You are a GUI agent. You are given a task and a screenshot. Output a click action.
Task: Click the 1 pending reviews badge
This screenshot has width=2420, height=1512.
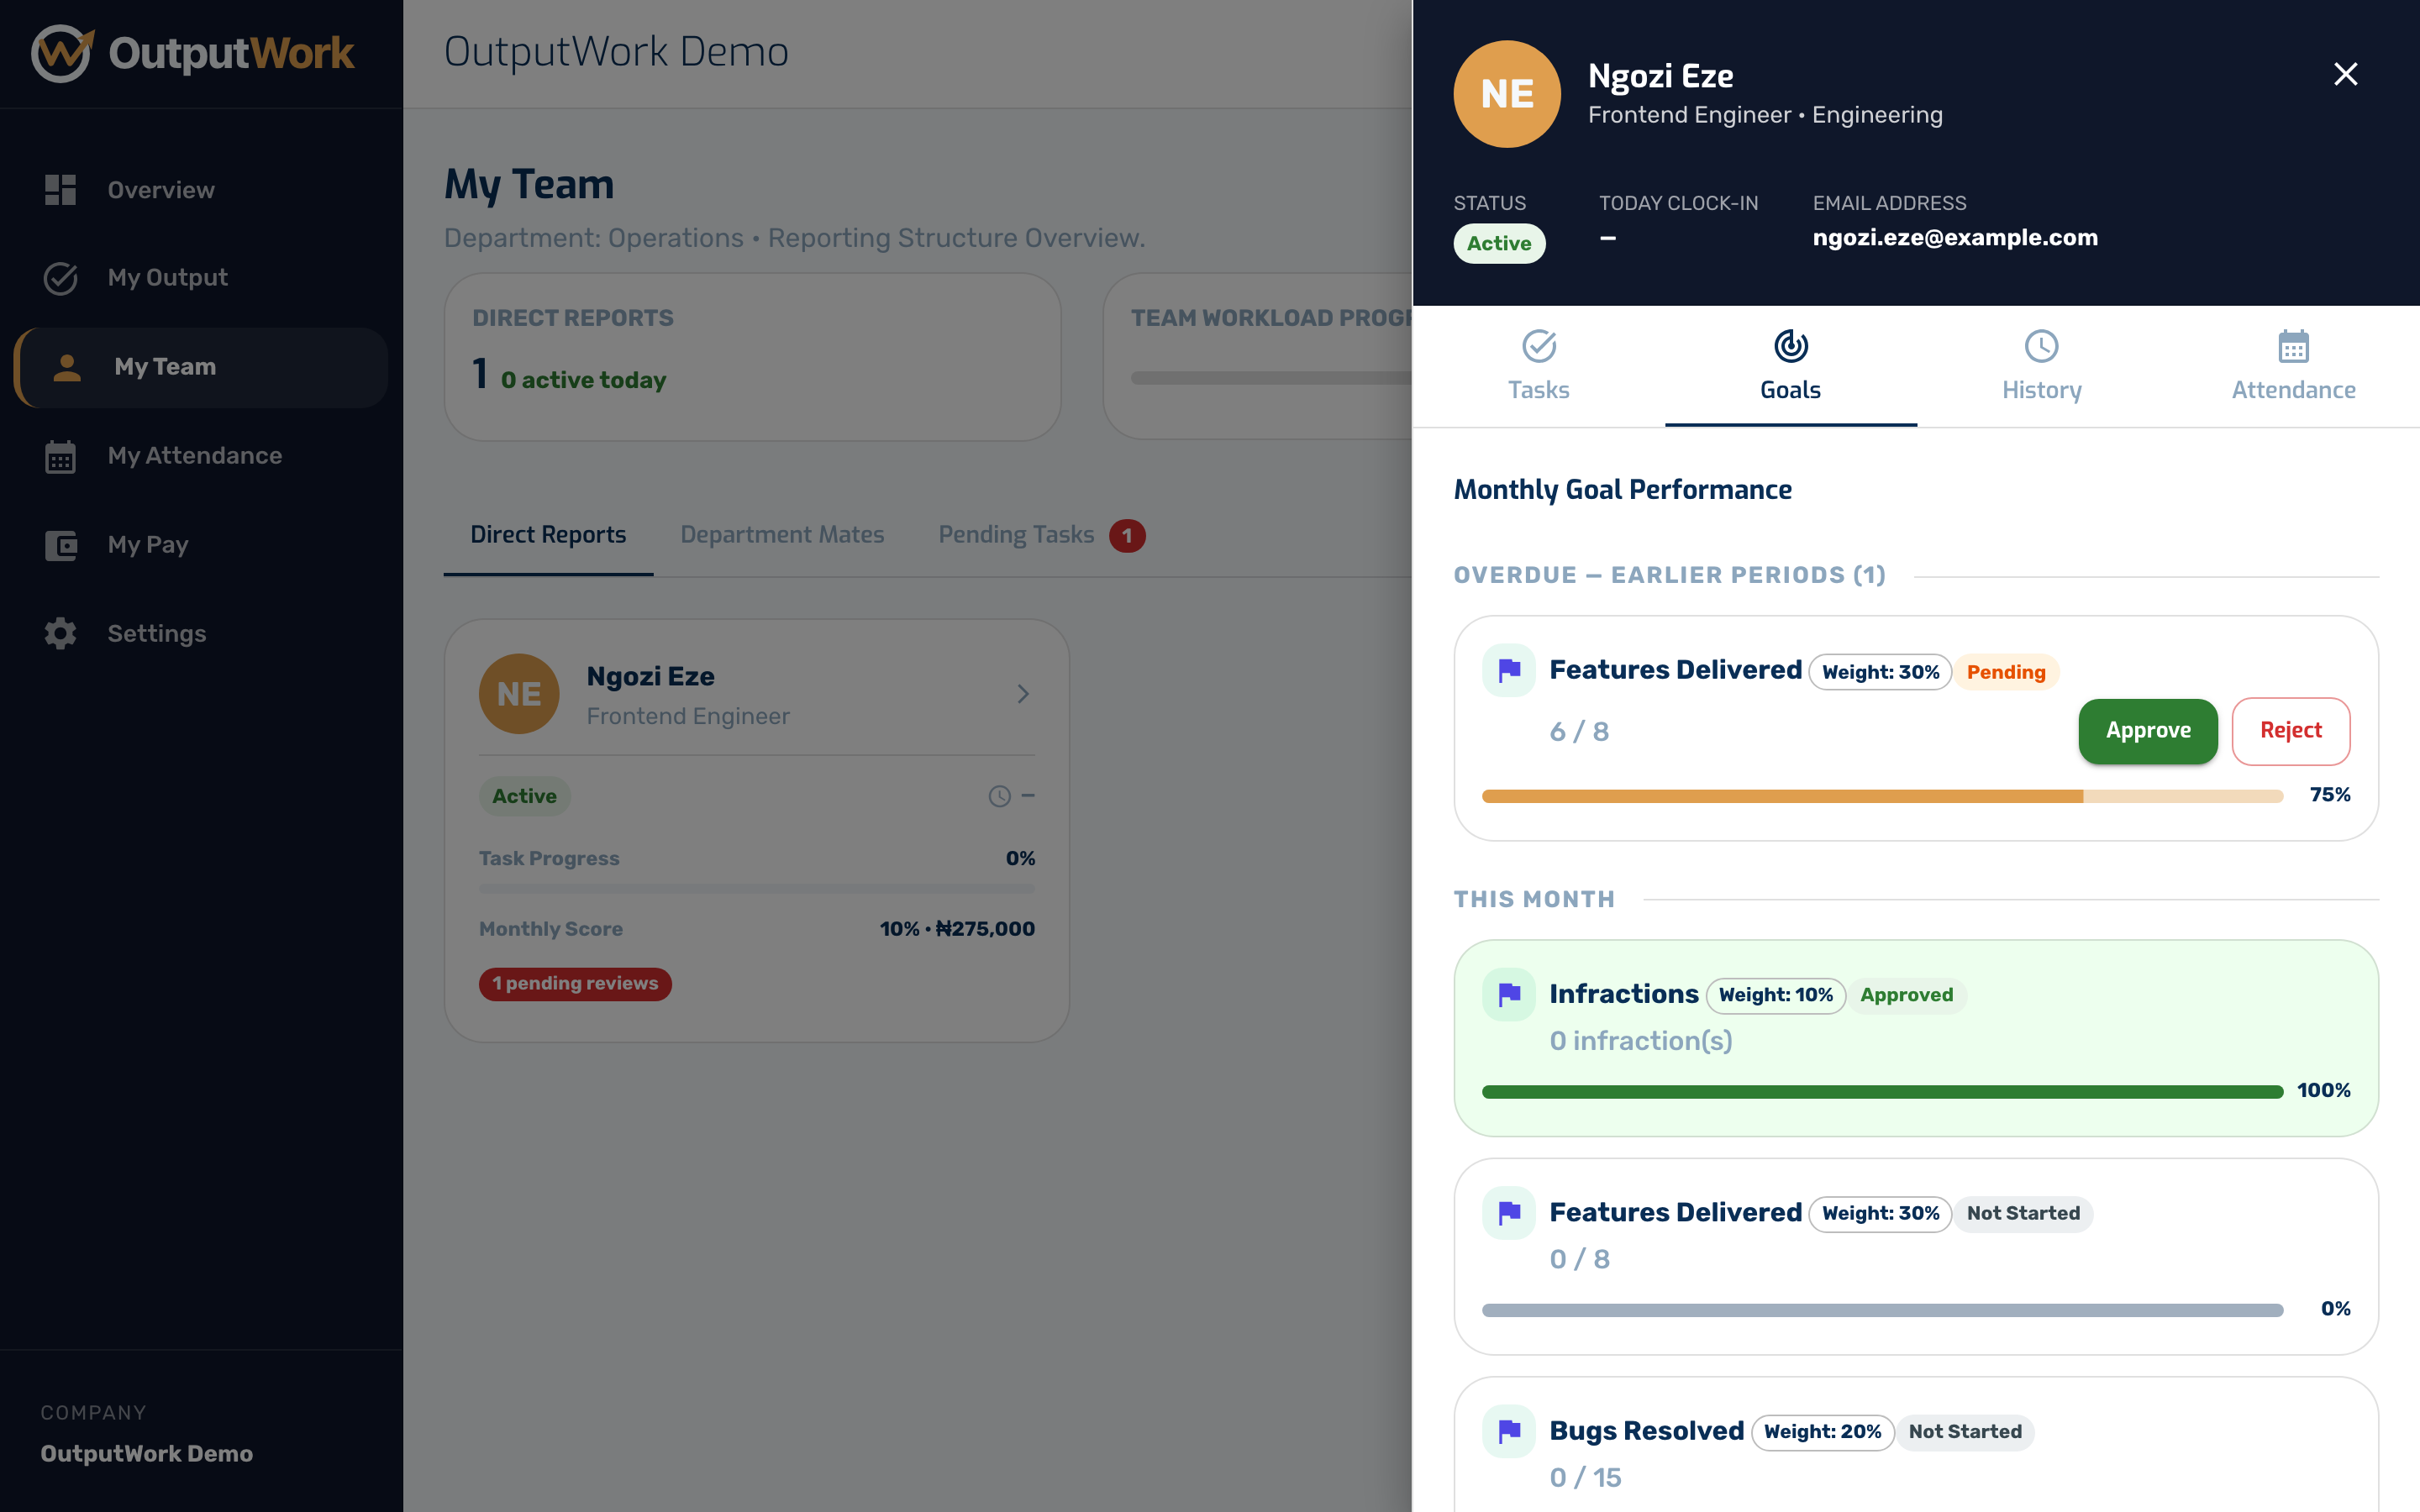575,984
